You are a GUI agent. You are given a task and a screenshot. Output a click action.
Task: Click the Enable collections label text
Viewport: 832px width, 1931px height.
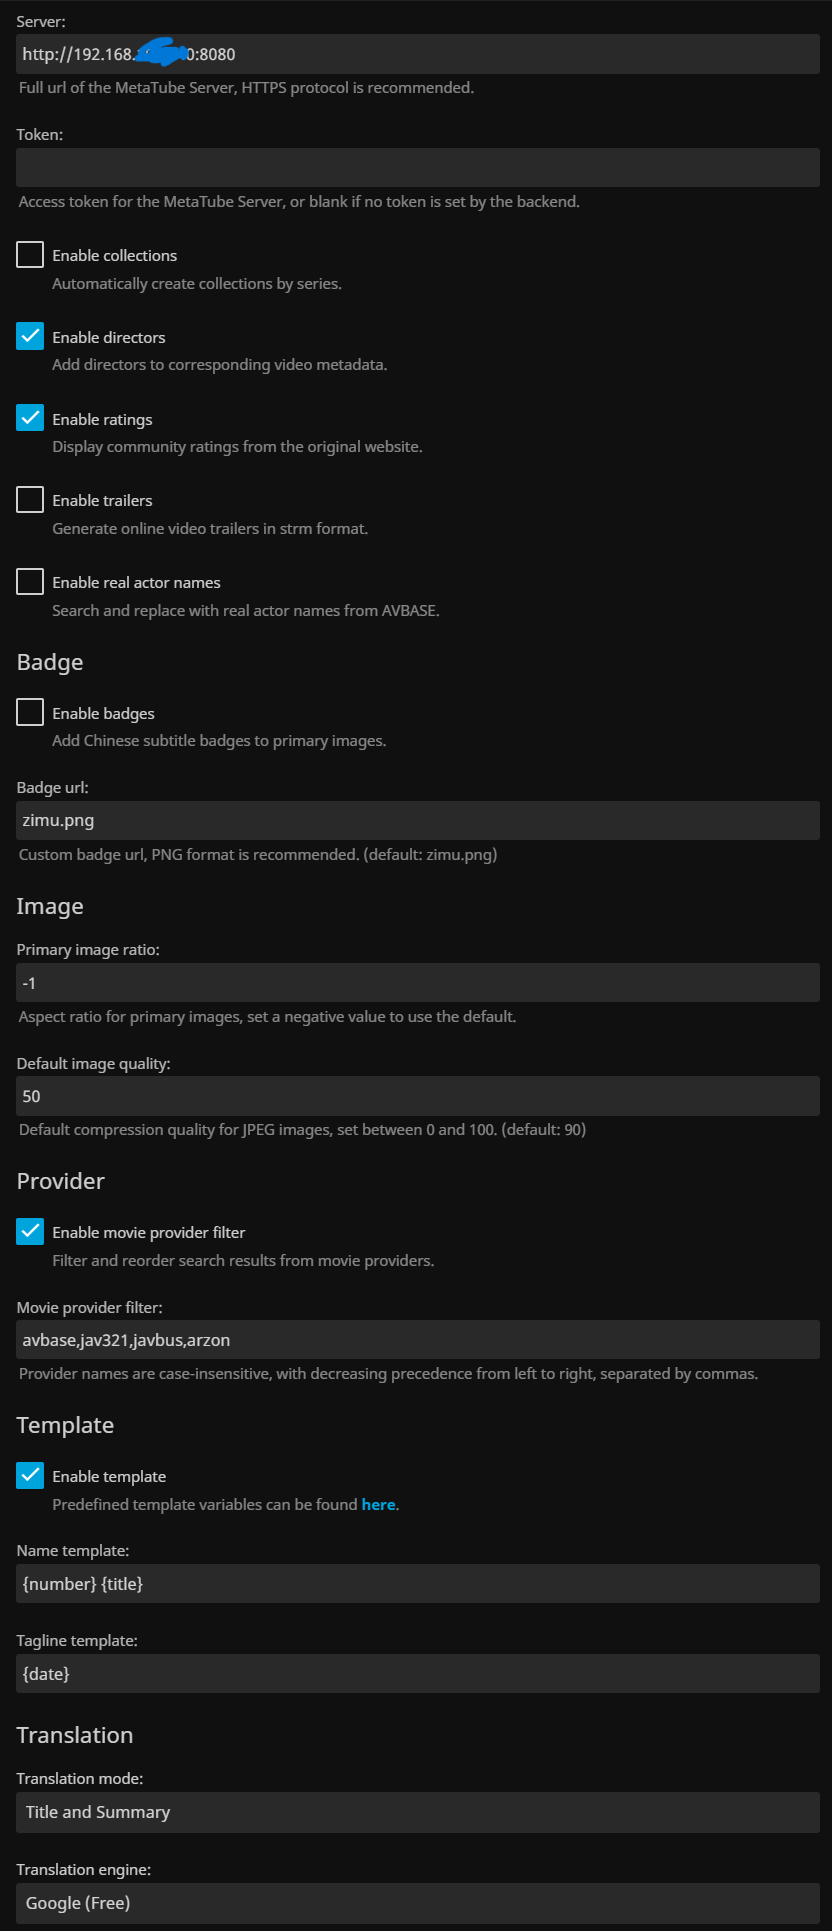pos(115,256)
